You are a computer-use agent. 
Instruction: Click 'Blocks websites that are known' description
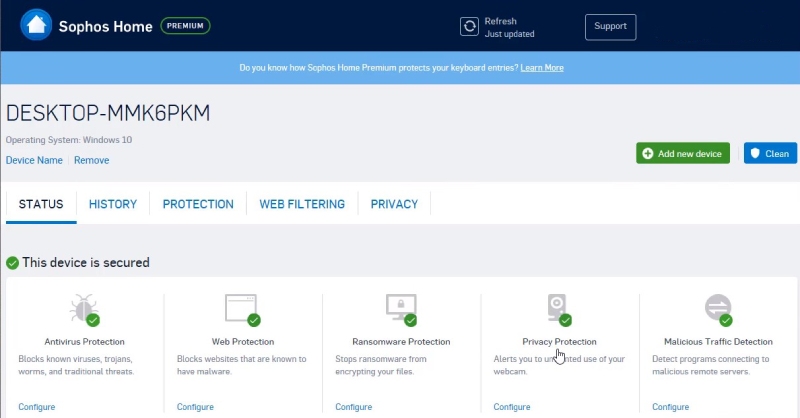point(241,365)
